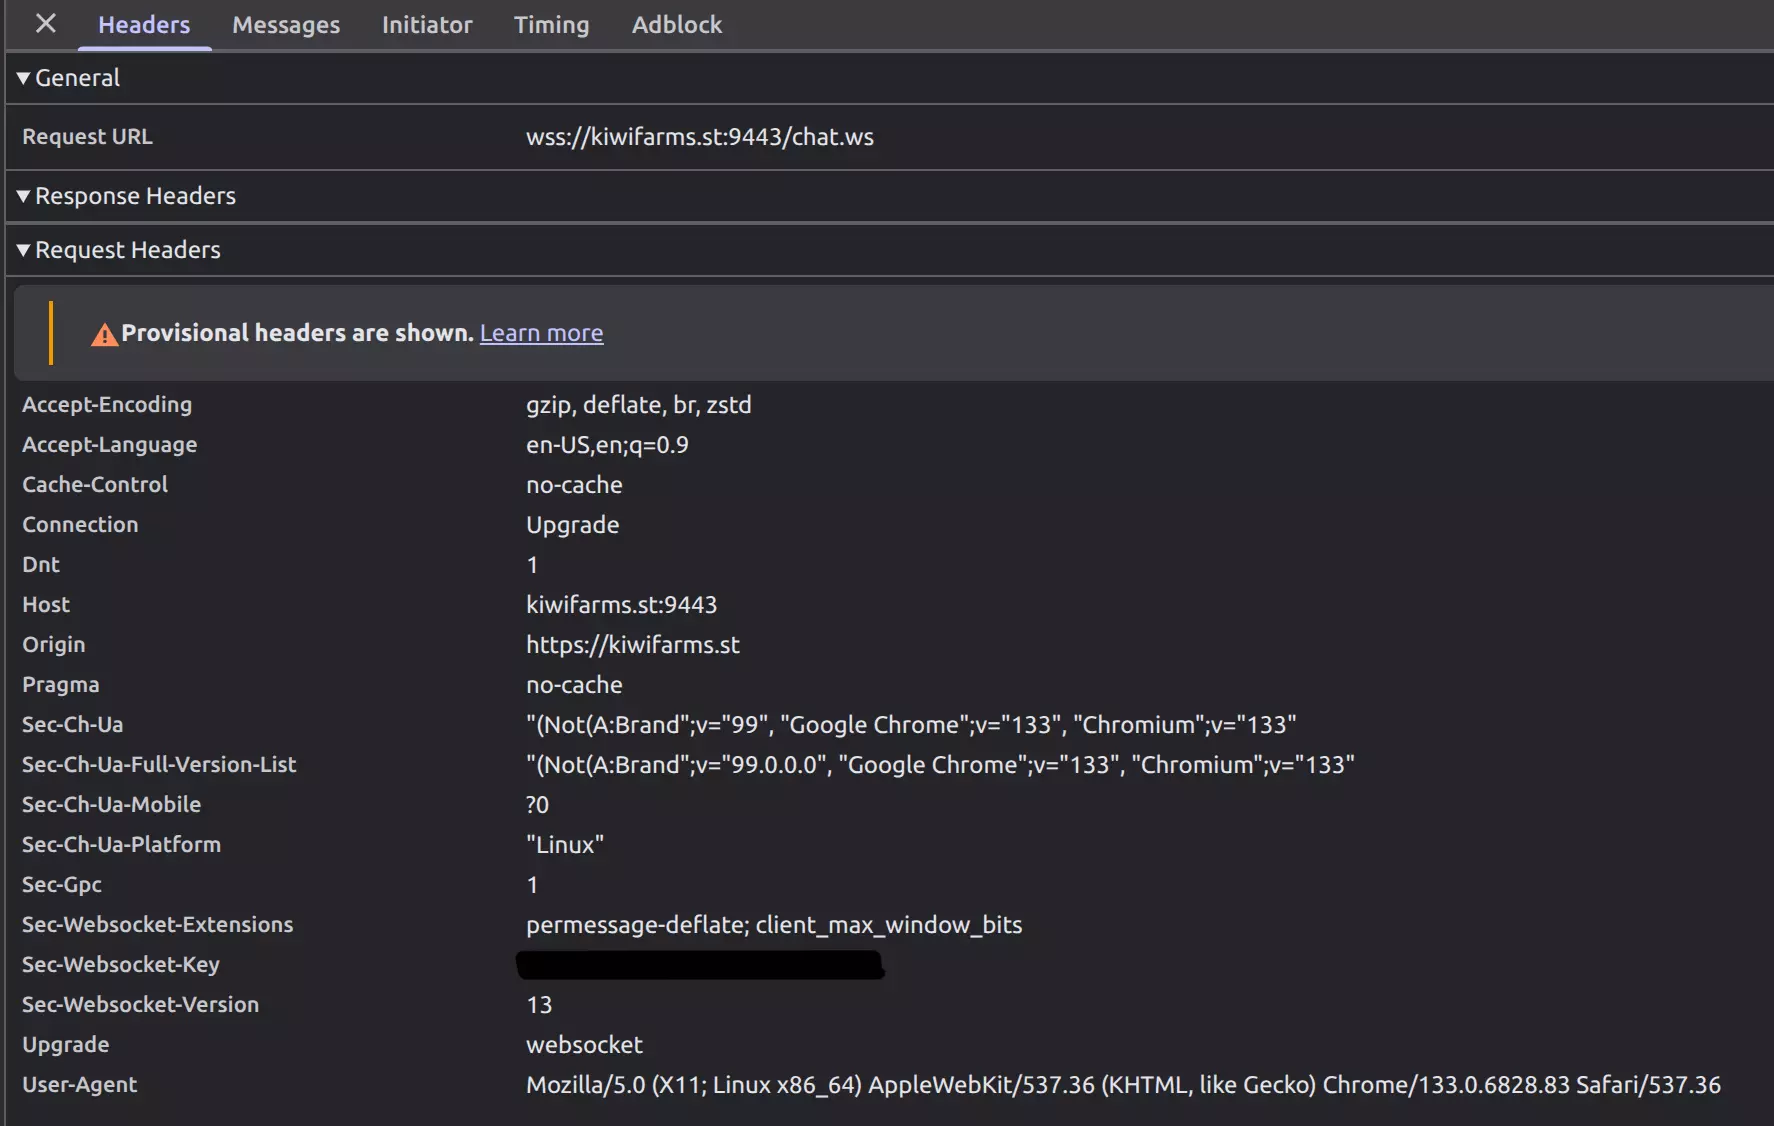This screenshot has height=1126, width=1774.
Task: Click the Provisional headers are shown message
Action: coord(297,333)
